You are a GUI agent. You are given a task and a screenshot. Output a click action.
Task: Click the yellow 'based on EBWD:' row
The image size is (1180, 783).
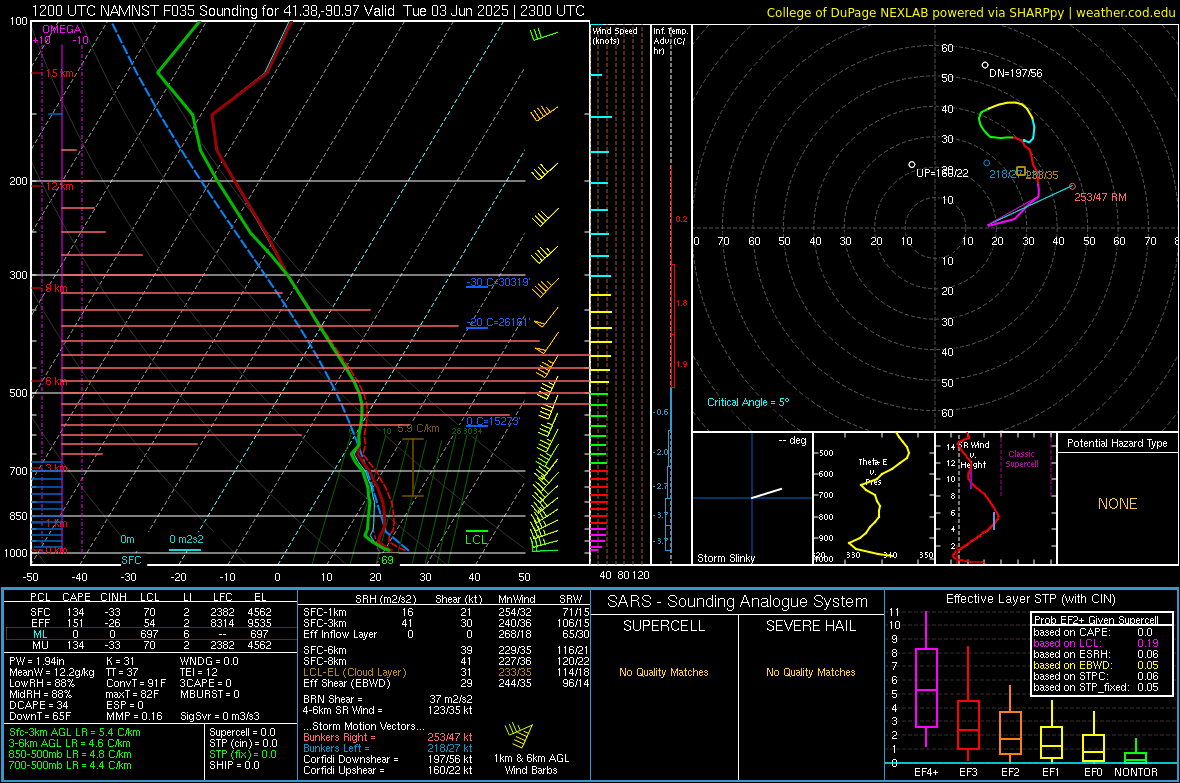[x=1096, y=666]
